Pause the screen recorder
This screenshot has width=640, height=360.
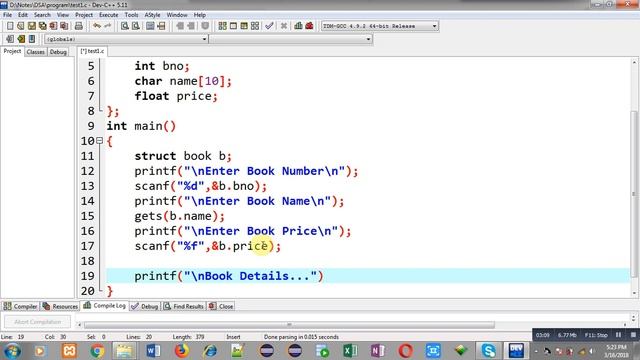coord(618,335)
